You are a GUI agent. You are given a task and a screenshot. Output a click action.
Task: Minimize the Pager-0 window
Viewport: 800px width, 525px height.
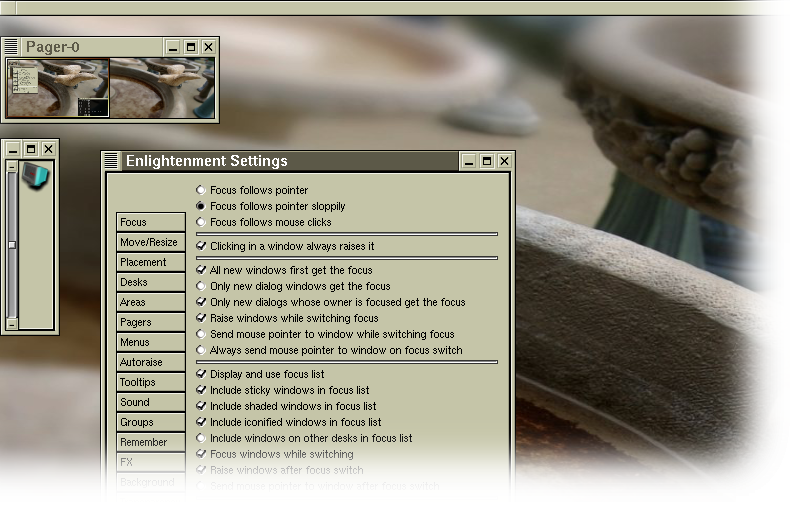(173, 47)
